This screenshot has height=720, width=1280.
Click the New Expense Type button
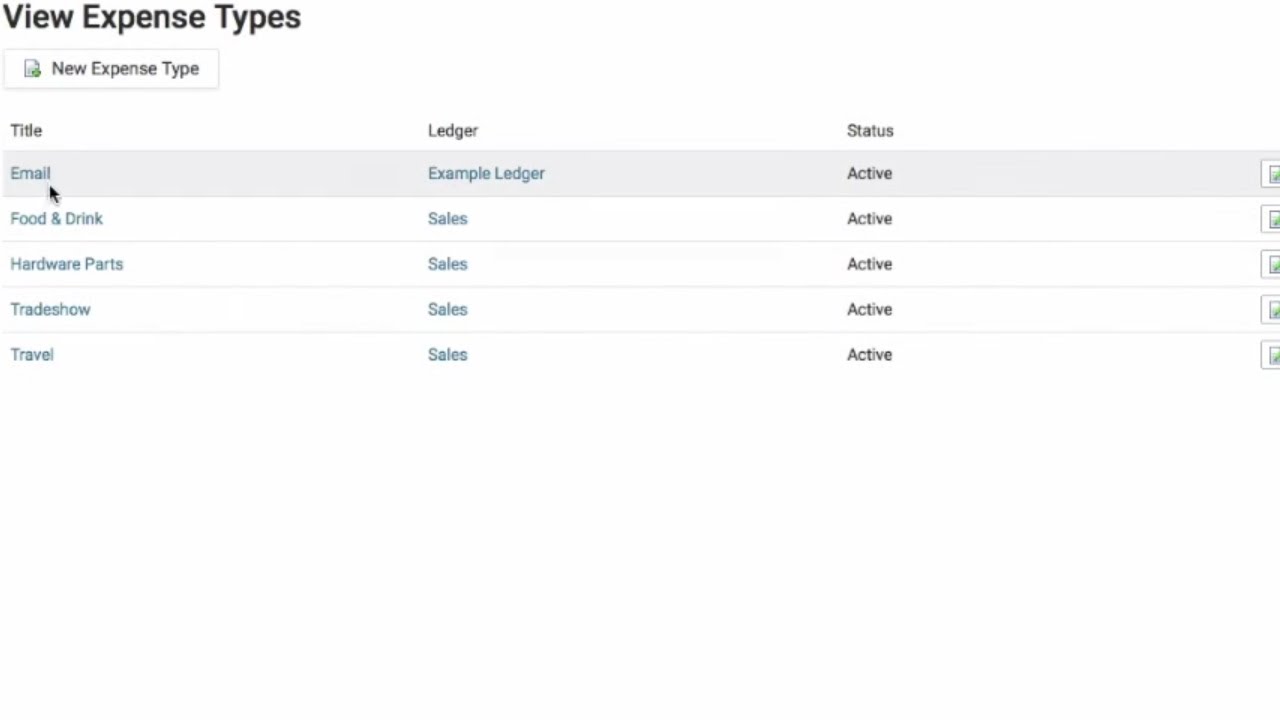(x=110, y=69)
